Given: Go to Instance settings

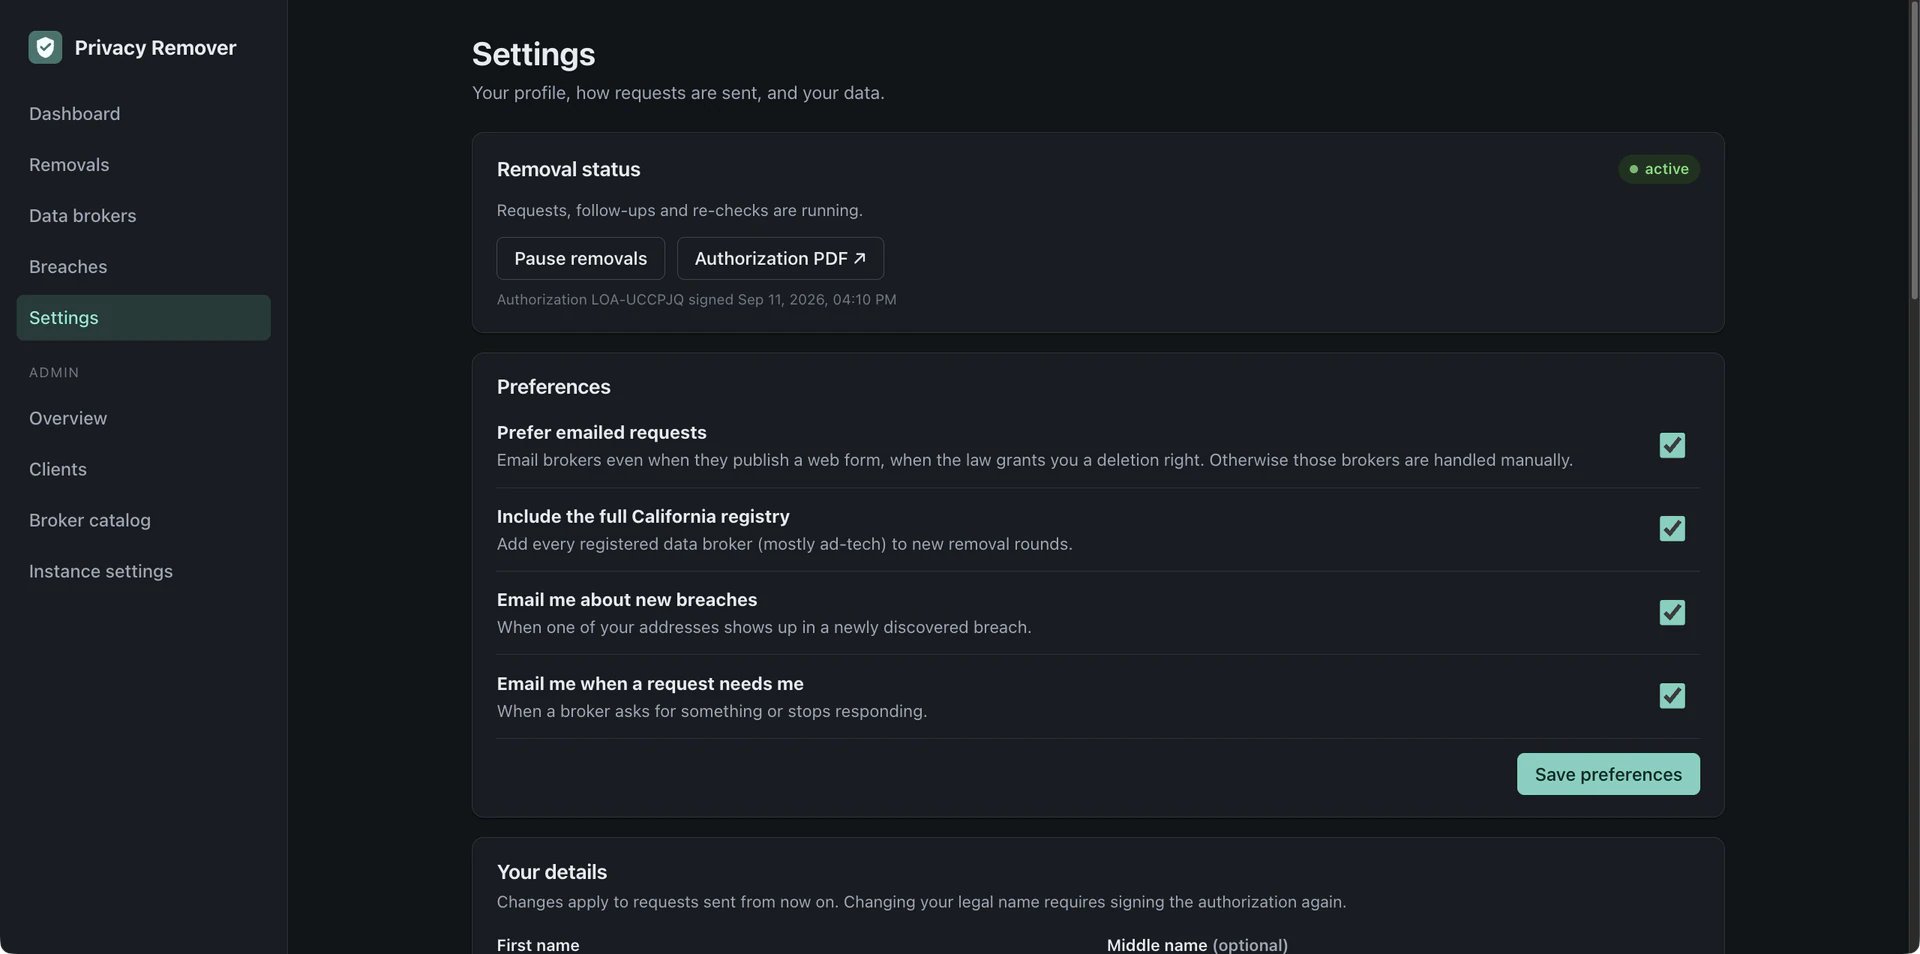Looking at the screenshot, I should (143, 572).
